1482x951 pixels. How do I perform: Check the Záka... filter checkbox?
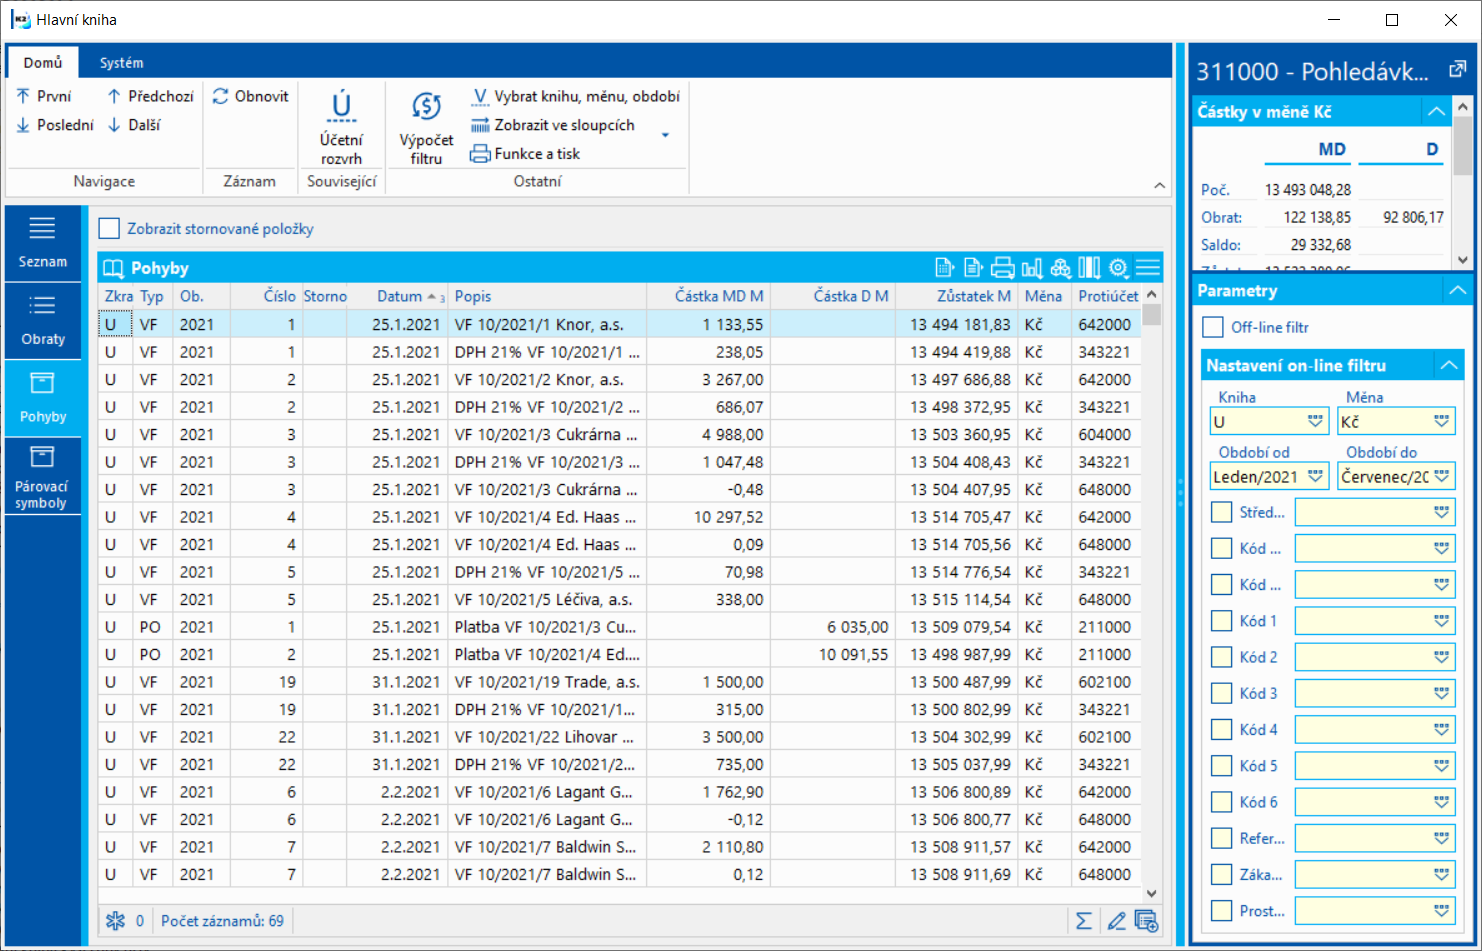click(x=1221, y=874)
